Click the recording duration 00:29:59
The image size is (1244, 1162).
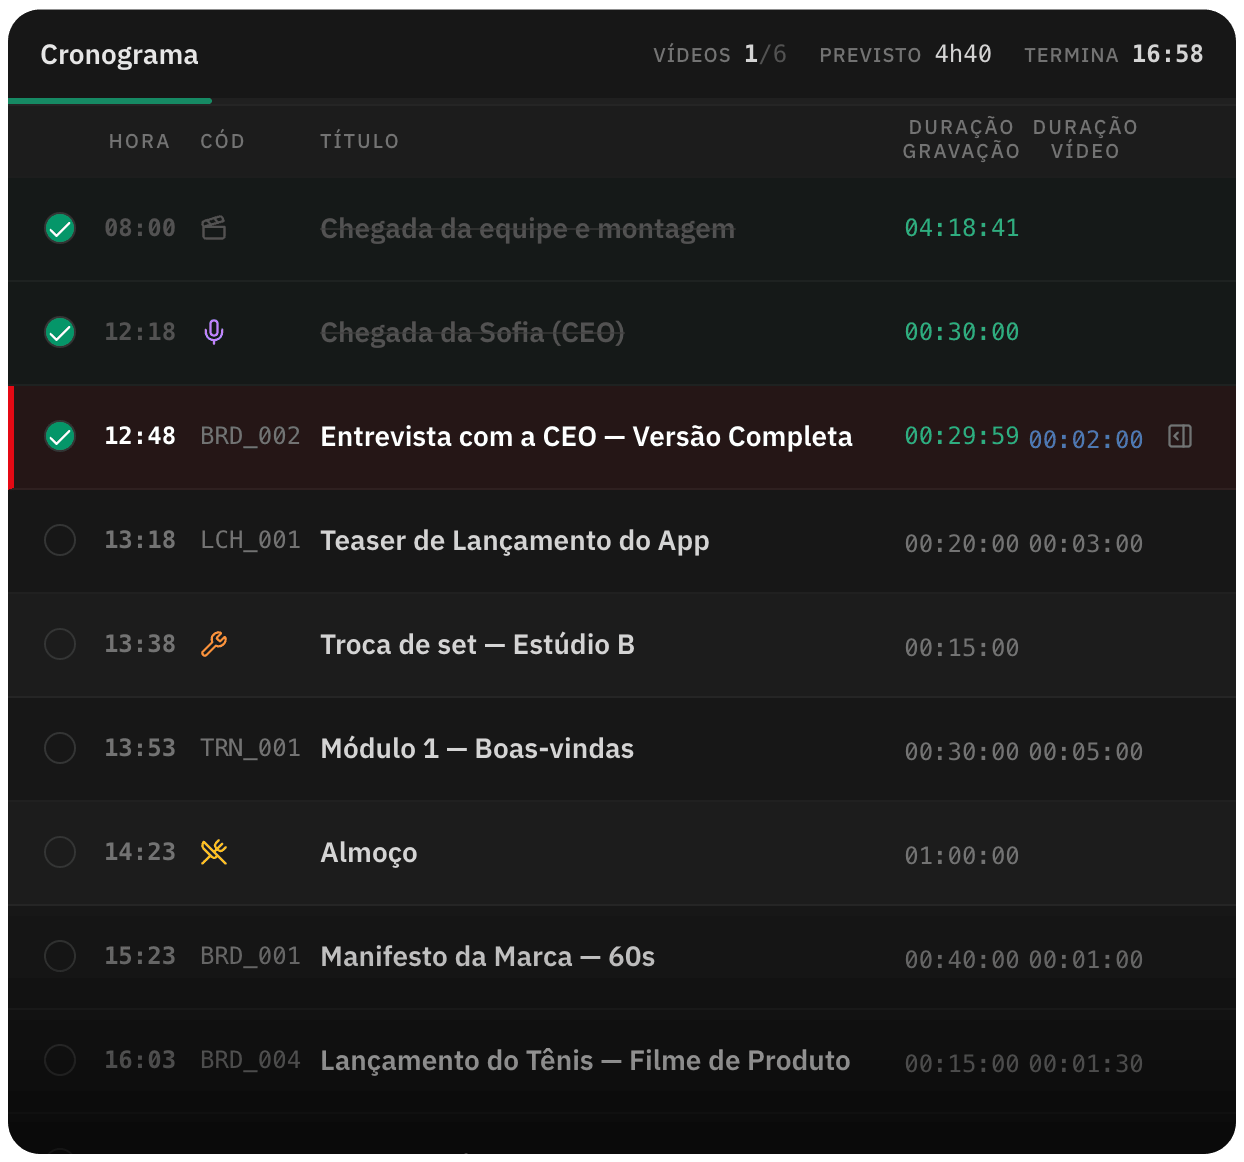[962, 436]
